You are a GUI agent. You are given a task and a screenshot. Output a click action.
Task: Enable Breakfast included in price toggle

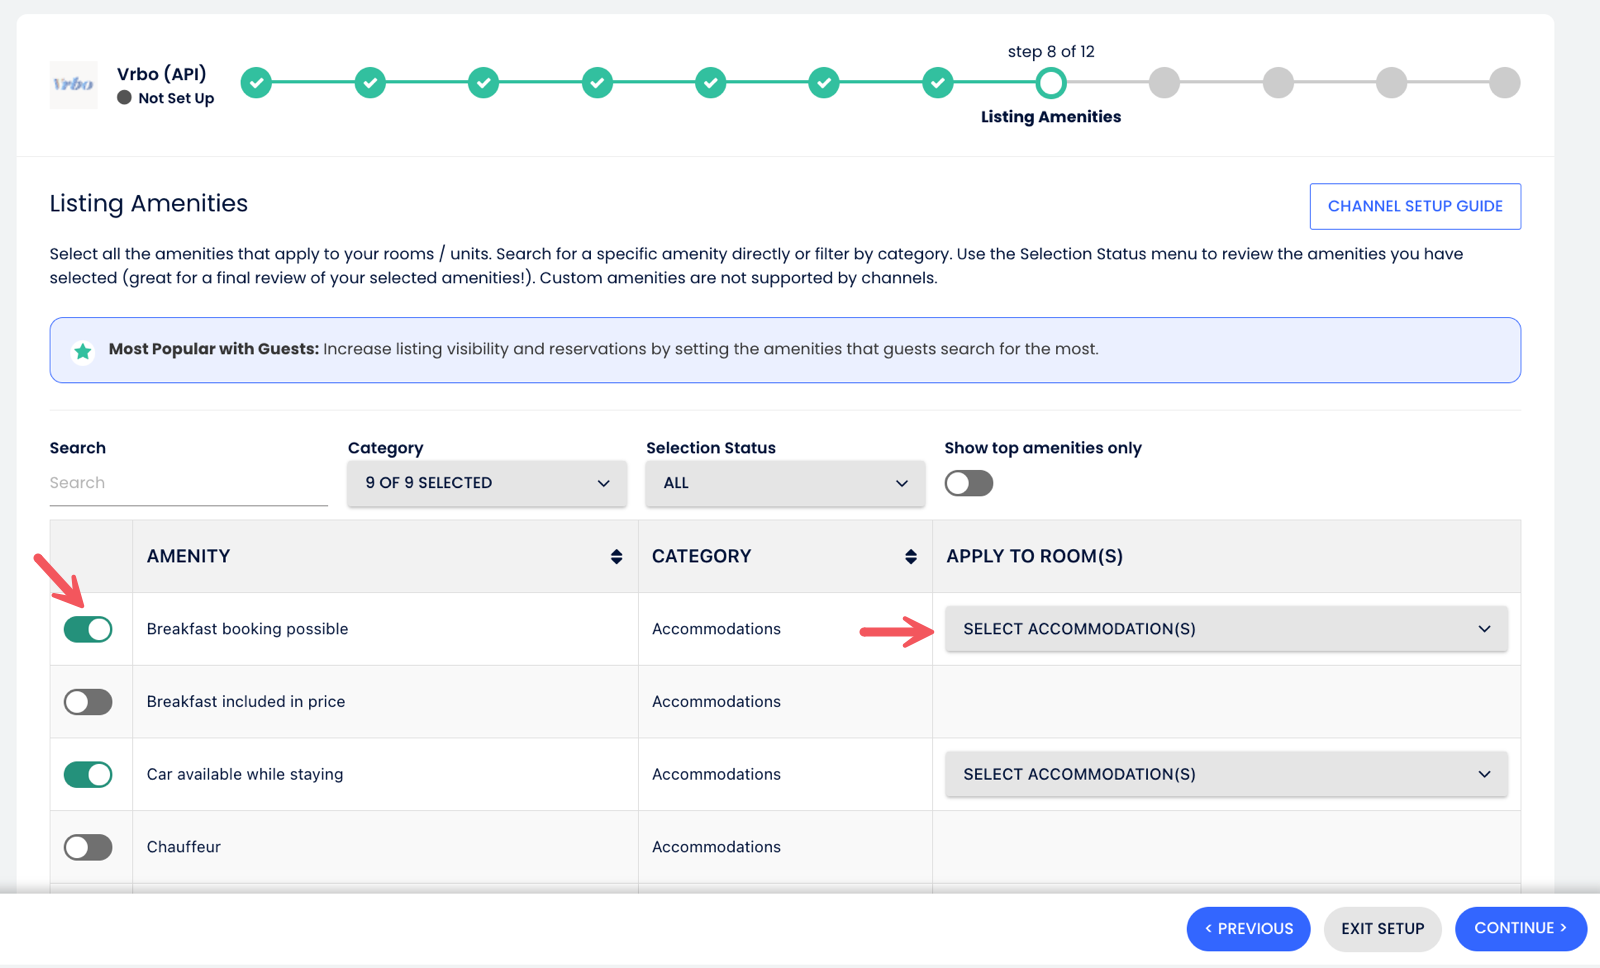(x=88, y=702)
